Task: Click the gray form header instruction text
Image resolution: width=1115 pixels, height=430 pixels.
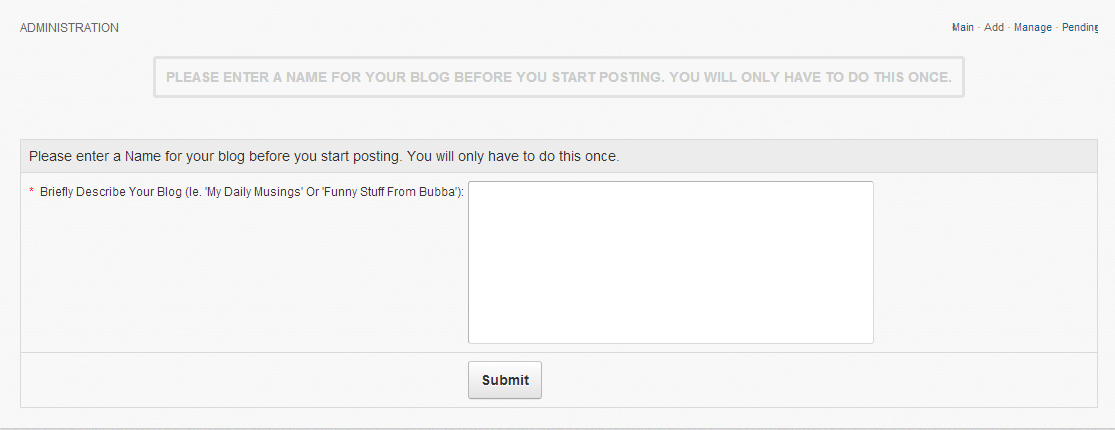Action: pos(324,157)
